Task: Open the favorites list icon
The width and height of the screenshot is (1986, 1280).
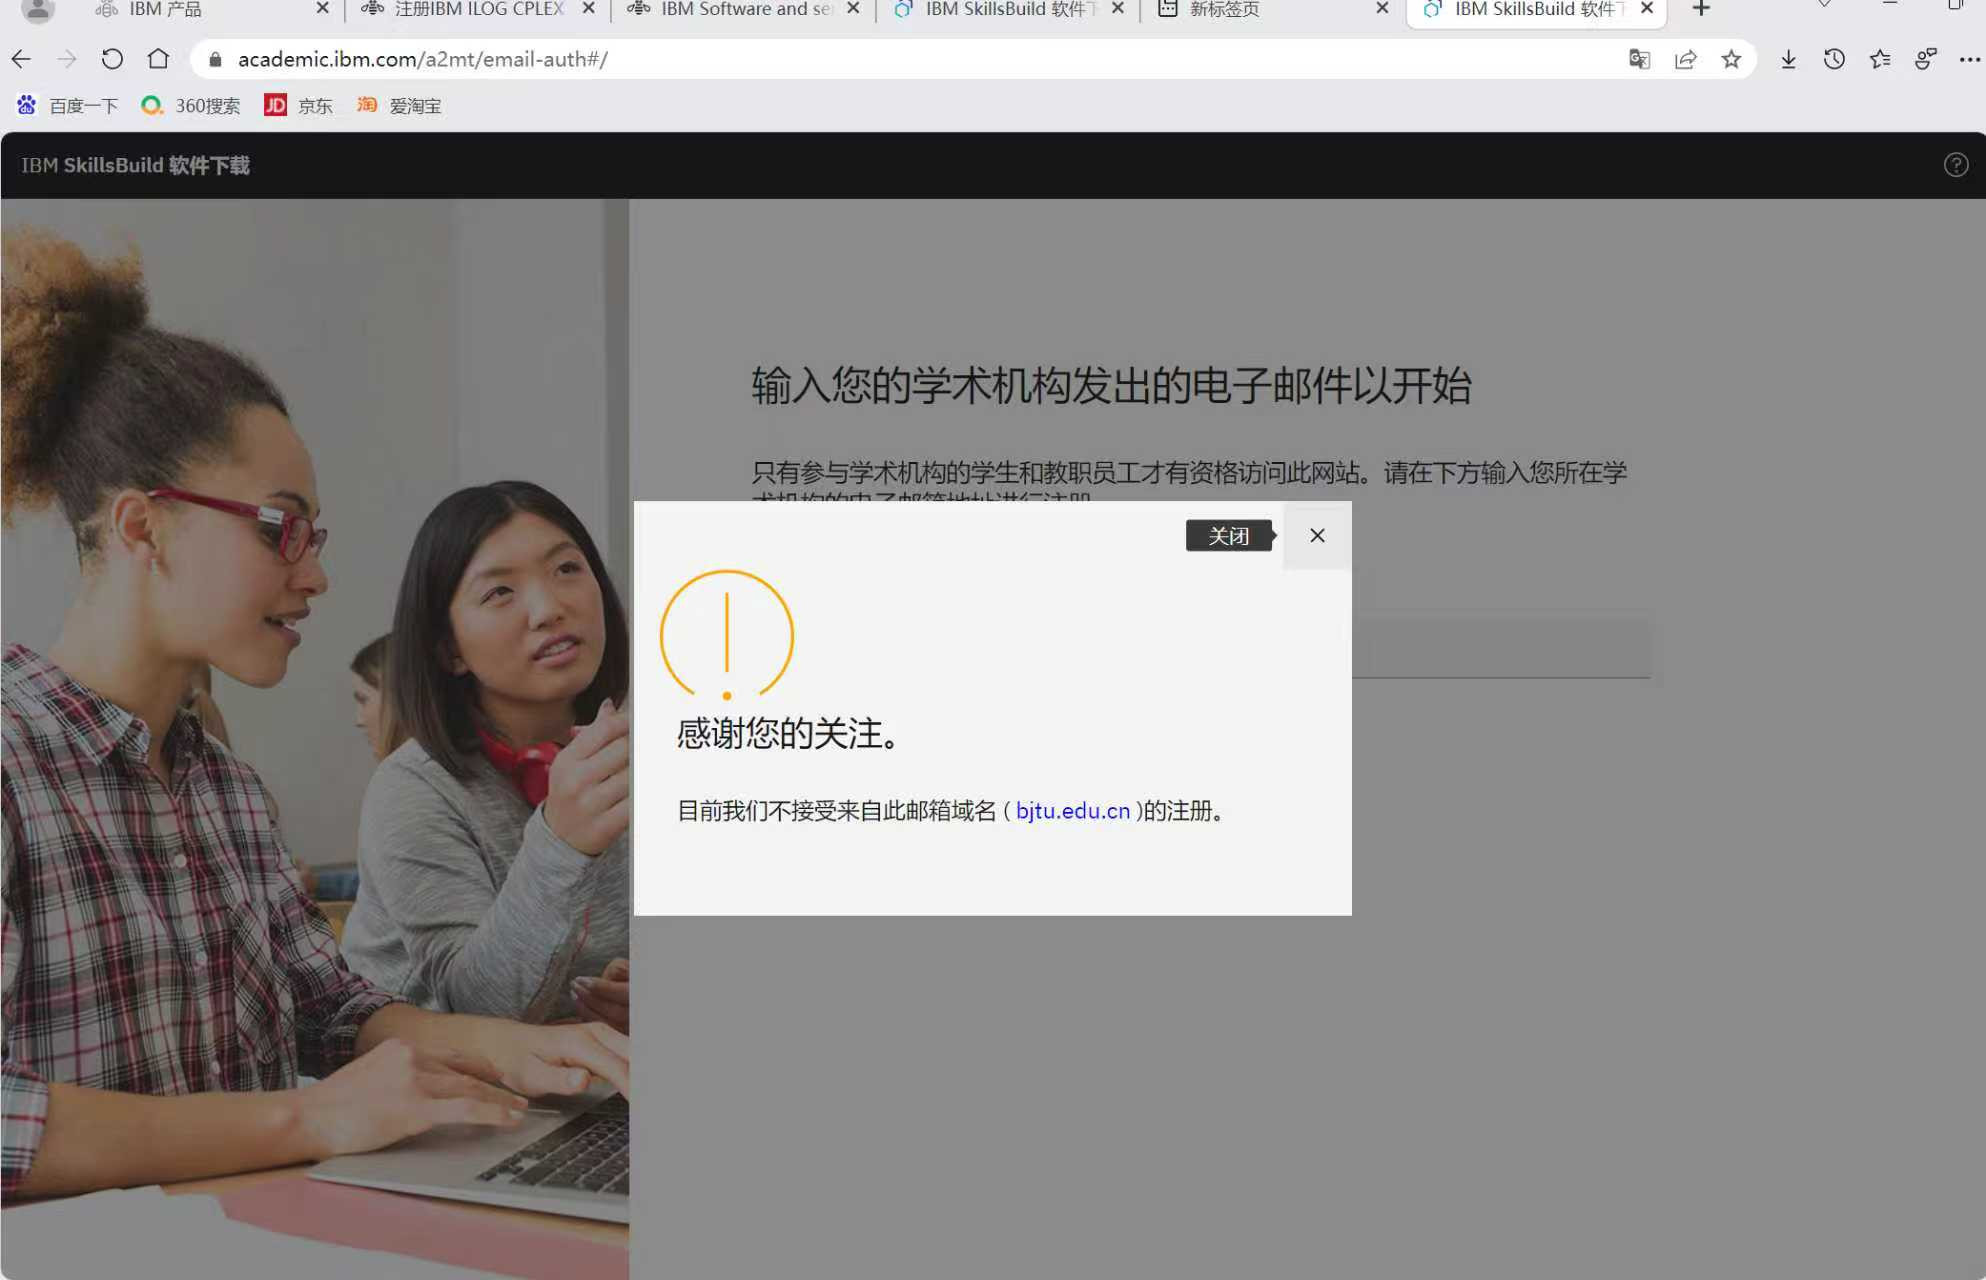Action: tap(1880, 59)
